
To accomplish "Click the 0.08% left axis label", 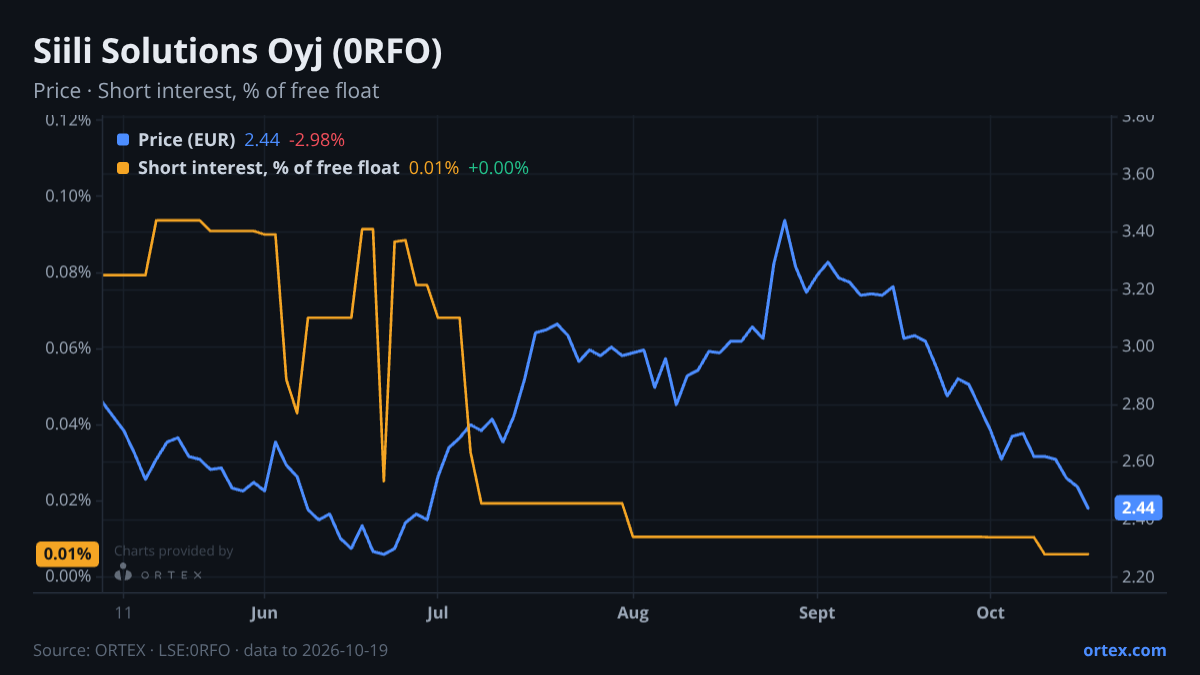I will [x=68, y=272].
